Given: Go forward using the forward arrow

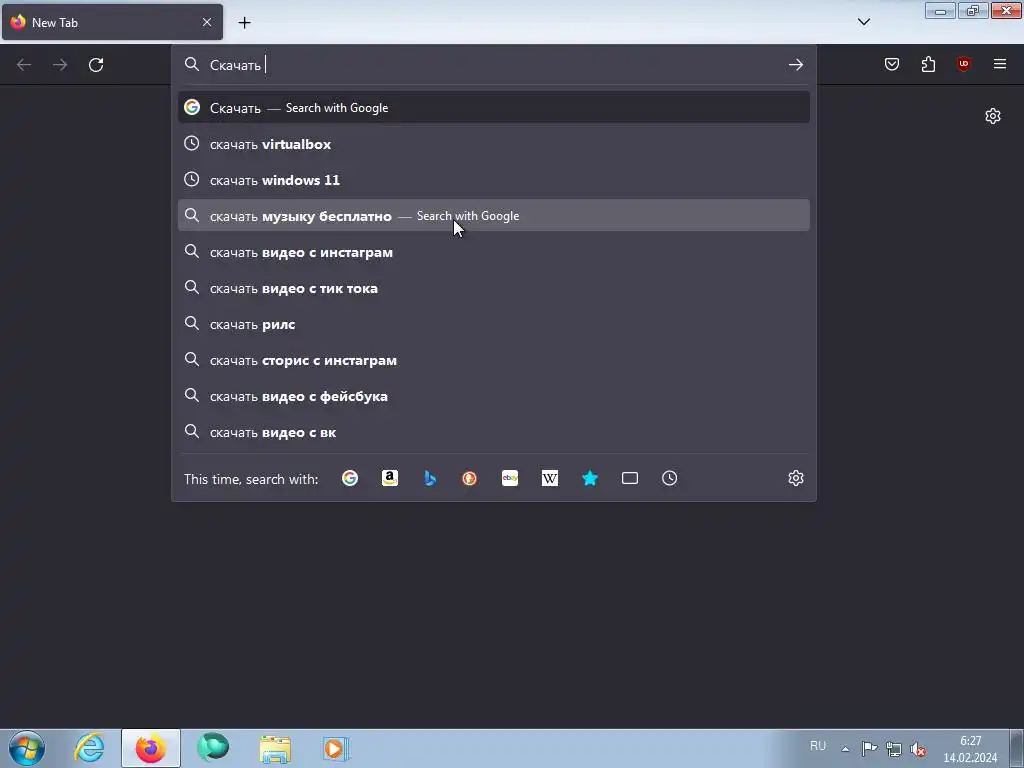Looking at the screenshot, I should pyautogui.click(x=60, y=65).
